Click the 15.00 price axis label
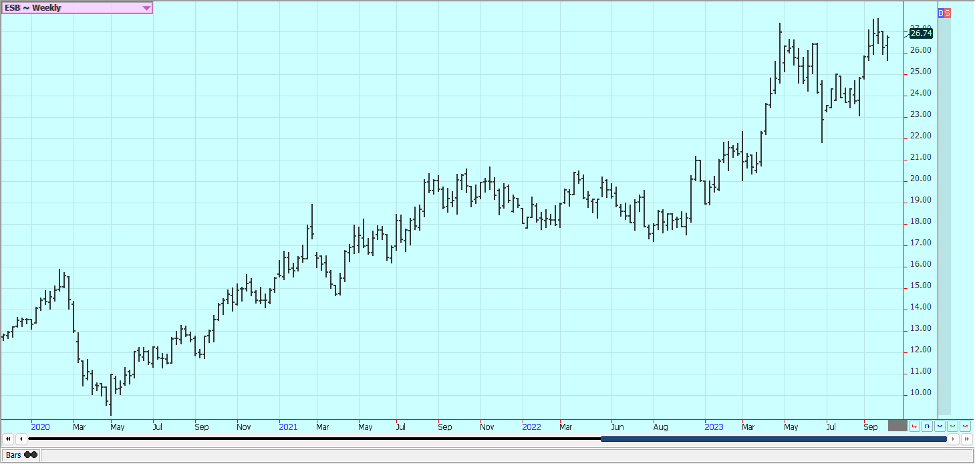The height and width of the screenshot is (464, 976). click(921, 286)
